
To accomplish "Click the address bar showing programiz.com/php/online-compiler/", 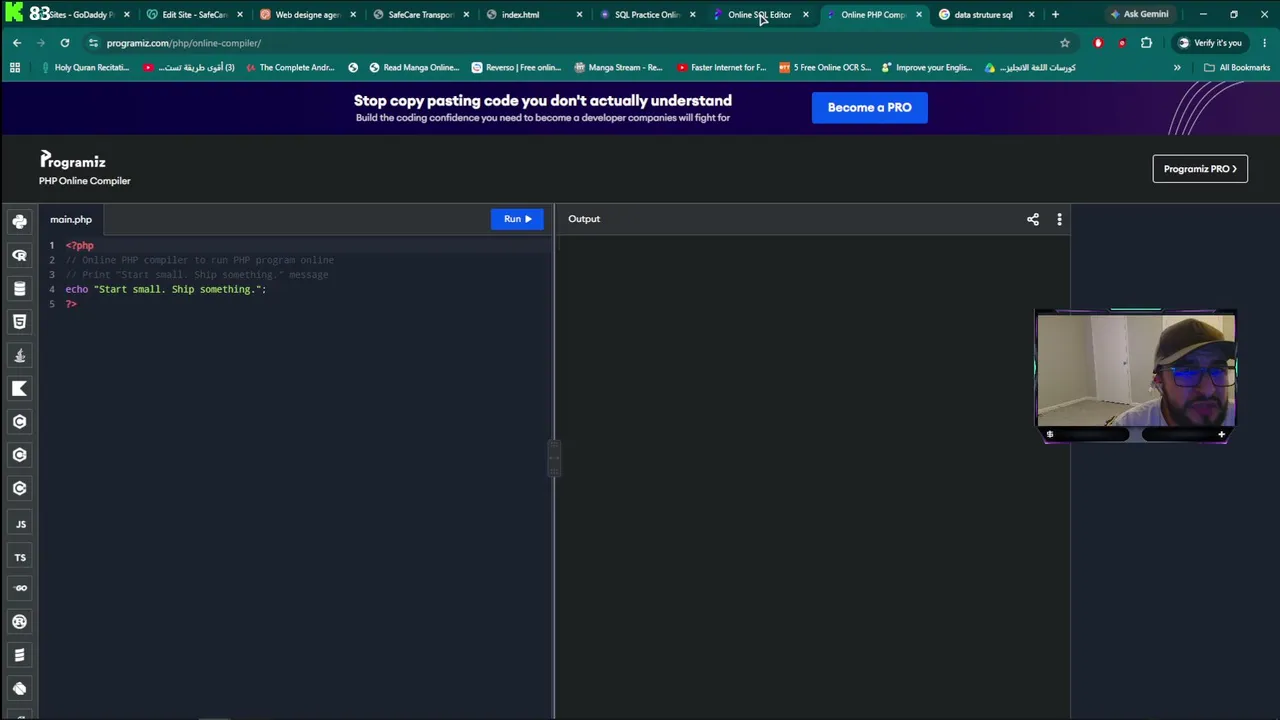I will click(570, 43).
